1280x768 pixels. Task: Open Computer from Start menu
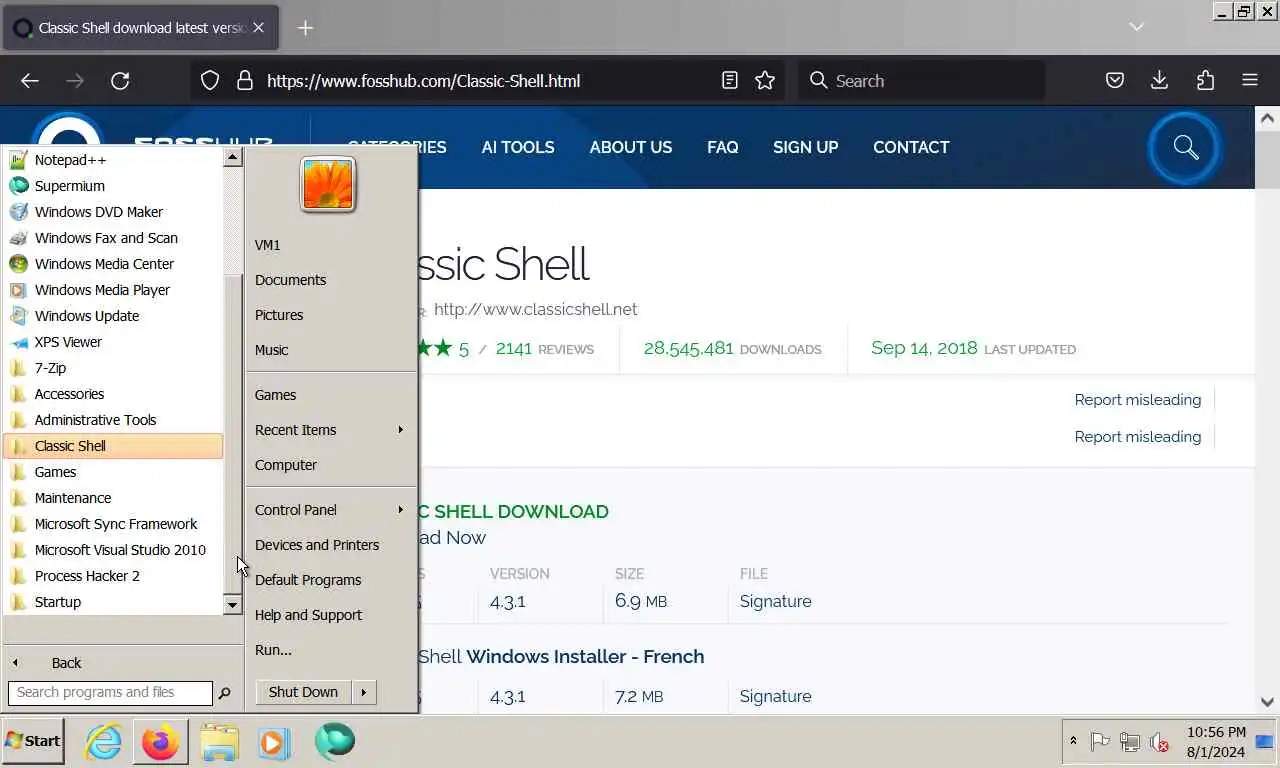point(331,465)
